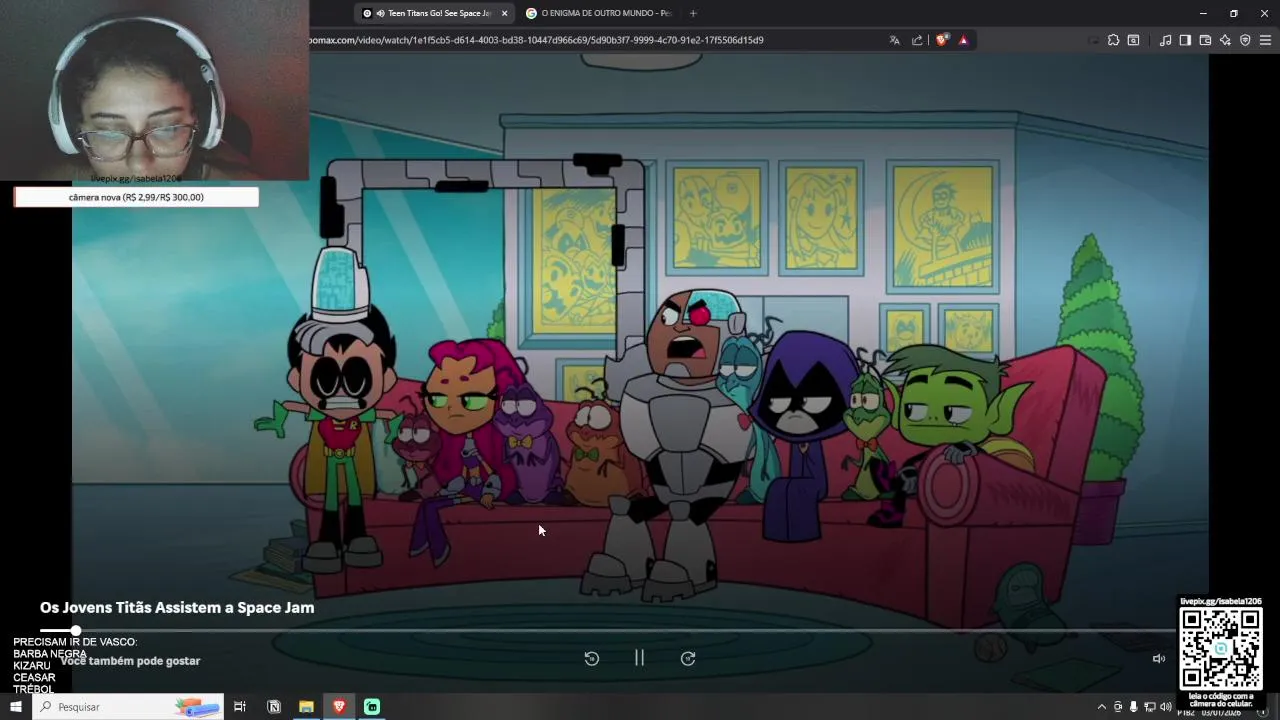Rewind the video ten seconds
Screen dimensions: 1280x720
tap(591, 658)
